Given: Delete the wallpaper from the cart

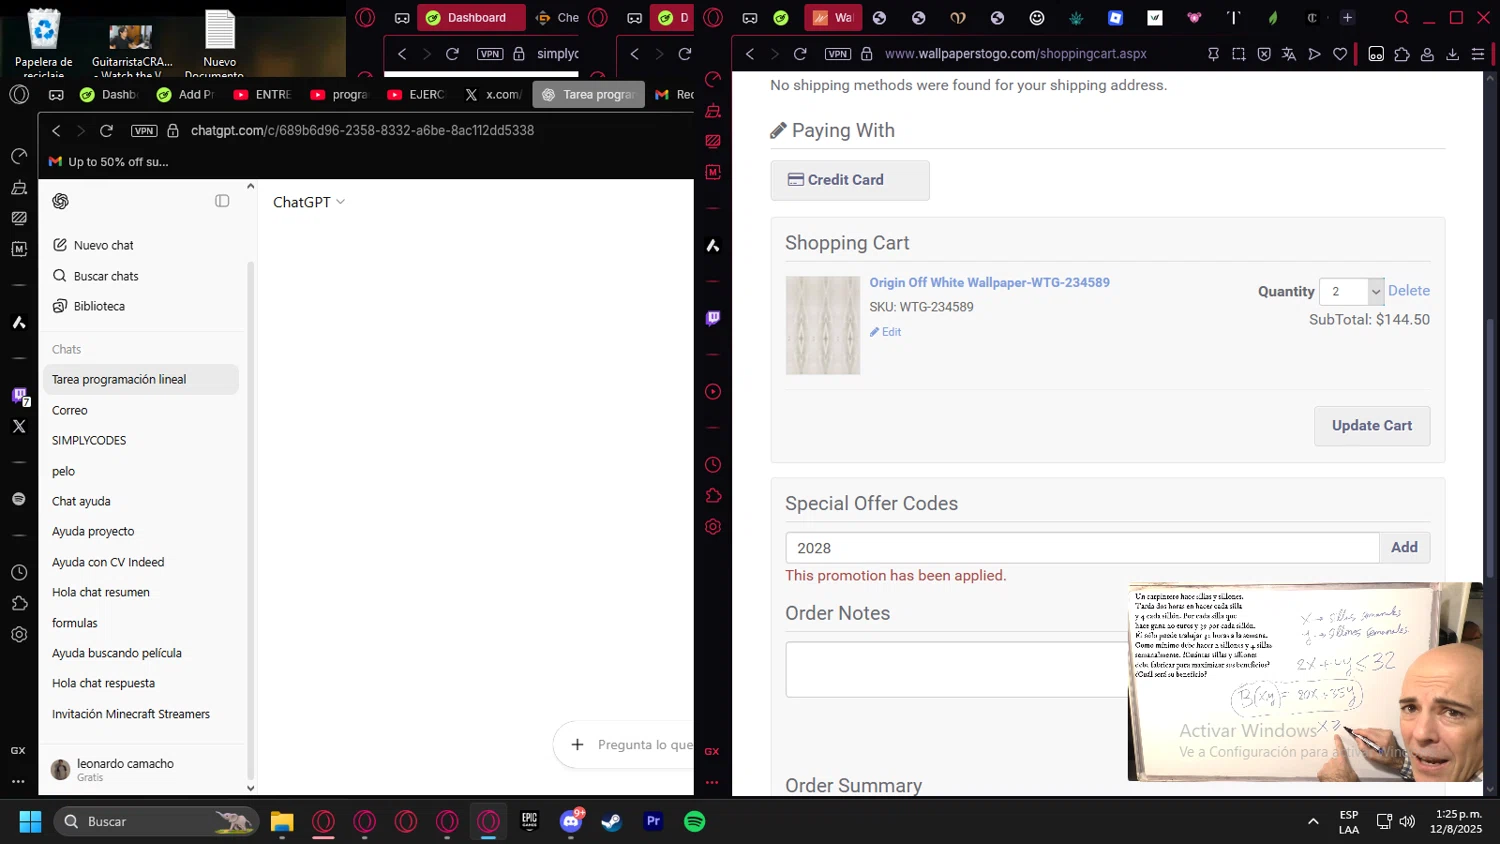Looking at the screenshot, I should coord(1409,290).
